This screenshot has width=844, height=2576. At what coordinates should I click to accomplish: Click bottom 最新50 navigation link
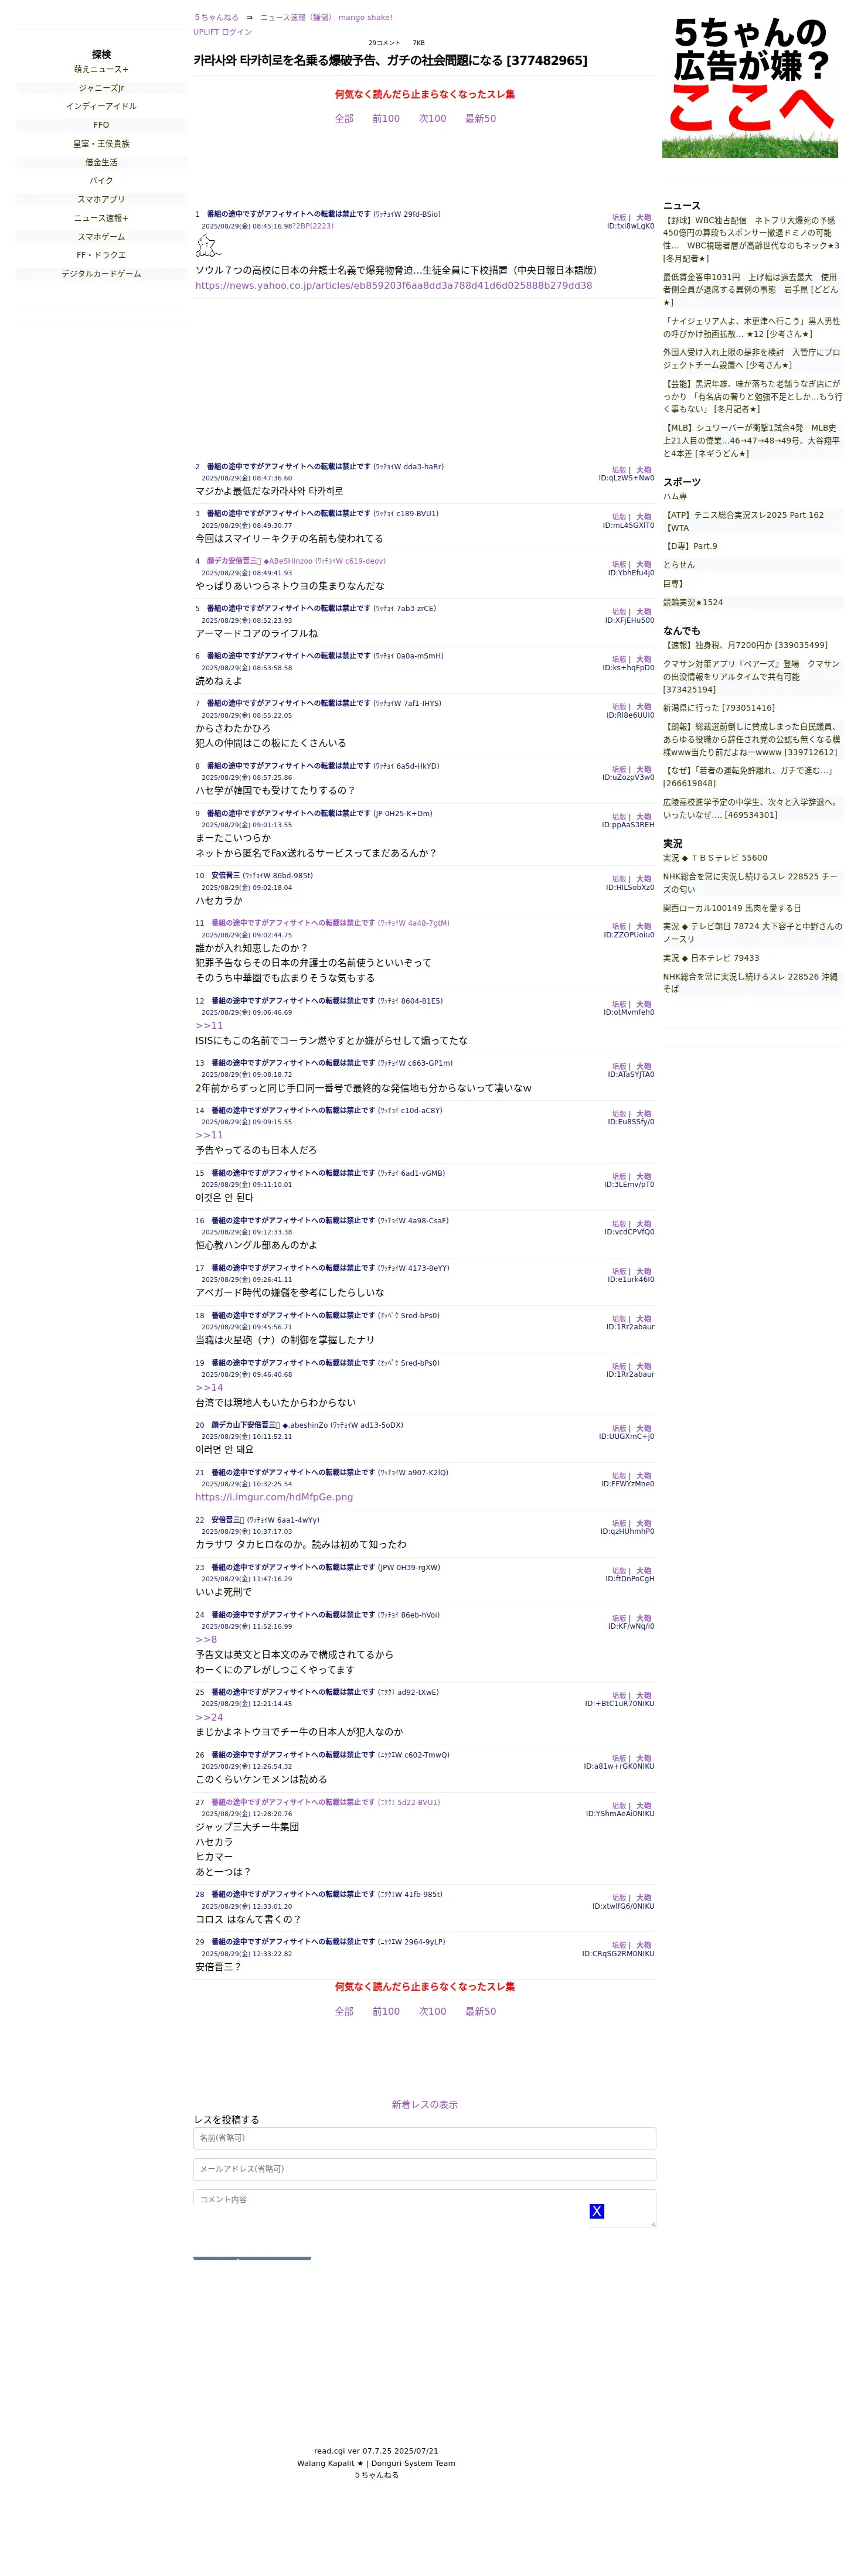click(480, 2011)
